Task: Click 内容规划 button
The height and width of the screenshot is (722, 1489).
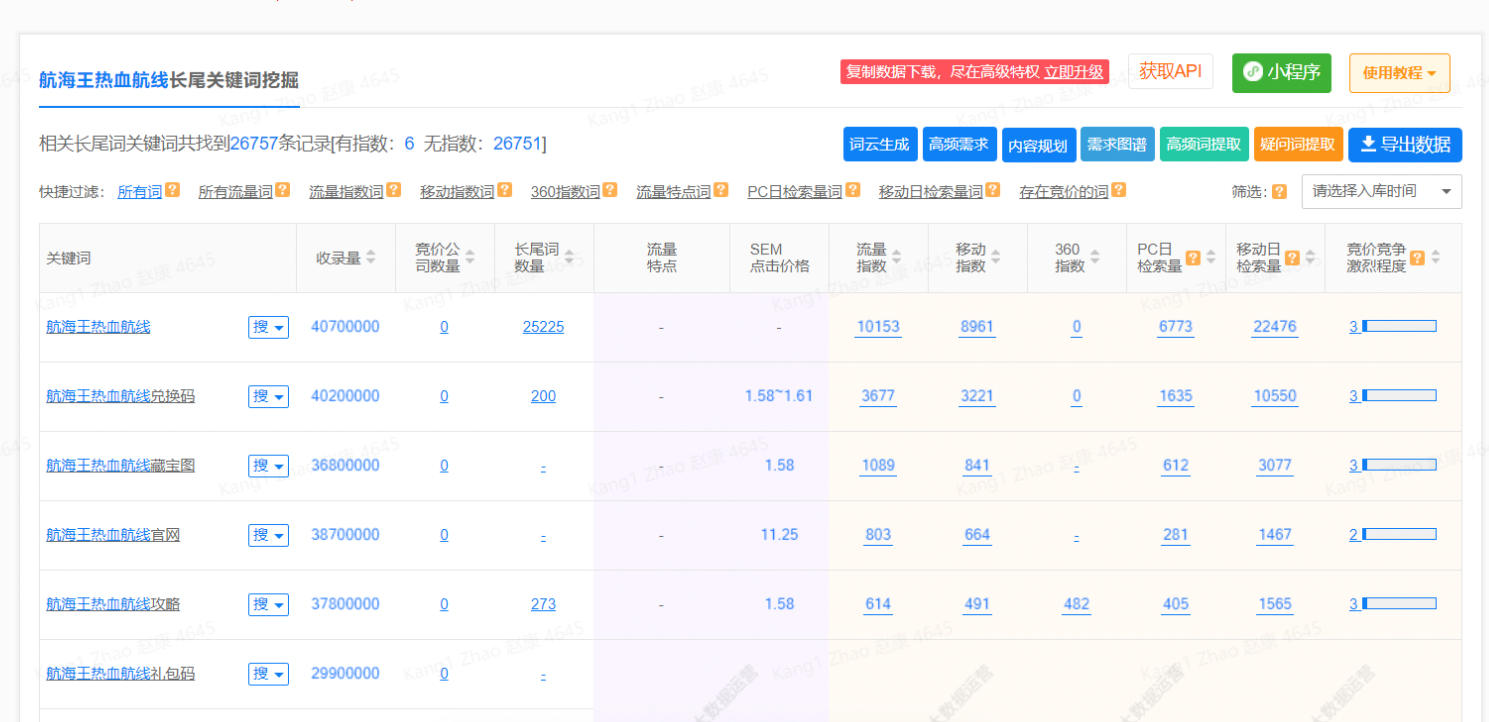Action: click(1039, 145)
